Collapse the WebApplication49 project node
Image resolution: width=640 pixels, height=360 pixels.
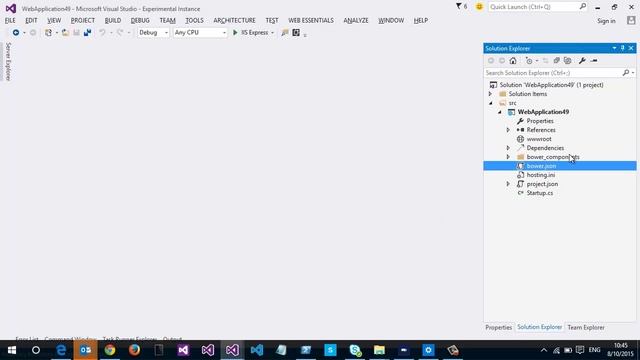point(500,112)
